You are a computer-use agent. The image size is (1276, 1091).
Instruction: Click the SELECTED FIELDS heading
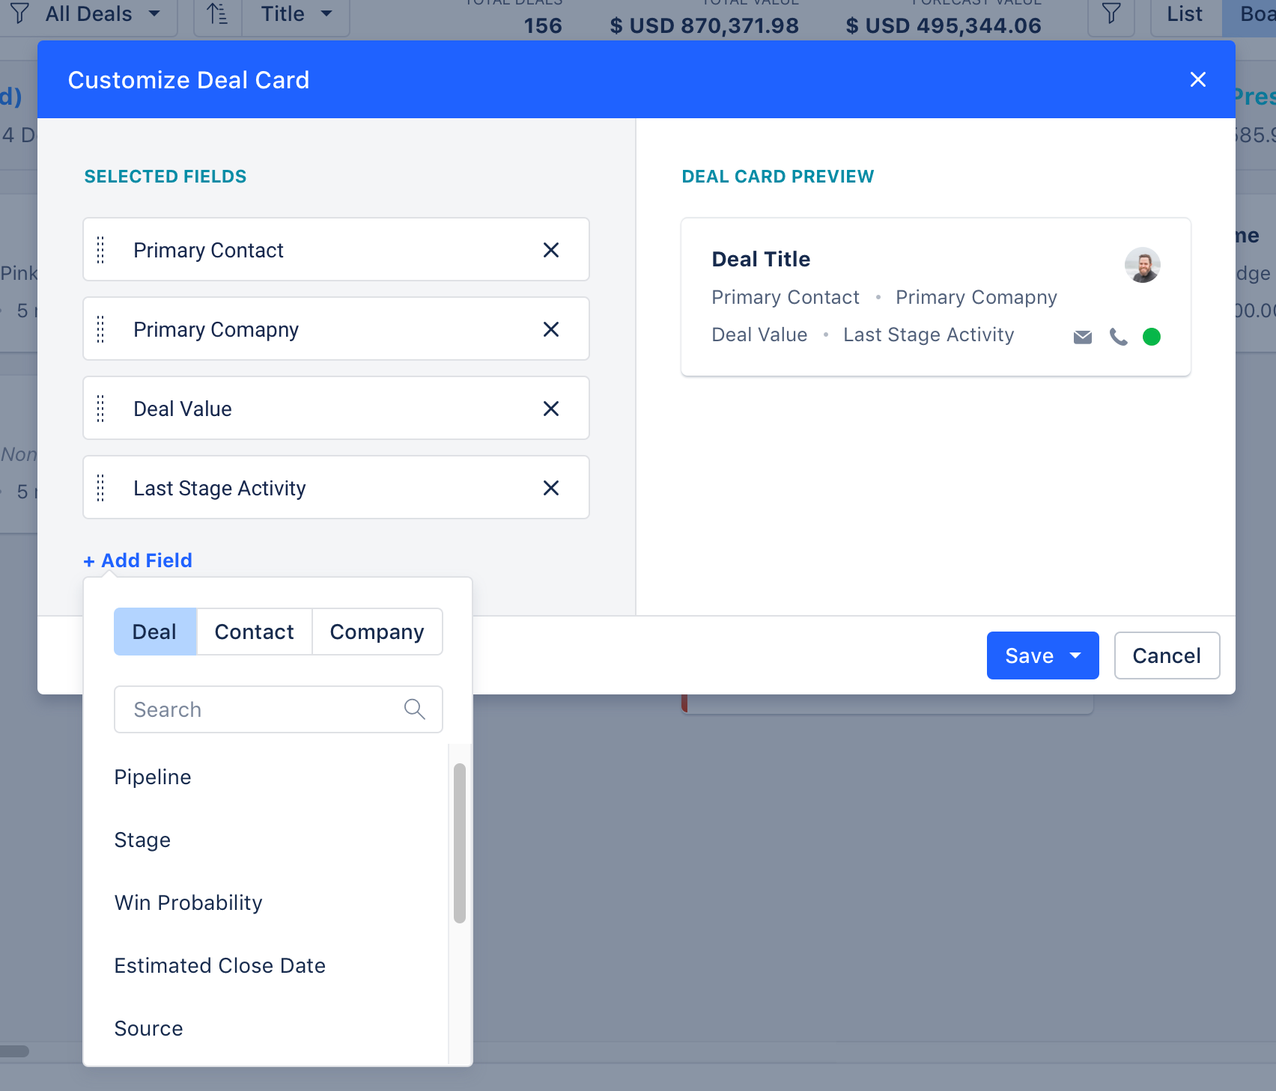[x=165, y=177]
